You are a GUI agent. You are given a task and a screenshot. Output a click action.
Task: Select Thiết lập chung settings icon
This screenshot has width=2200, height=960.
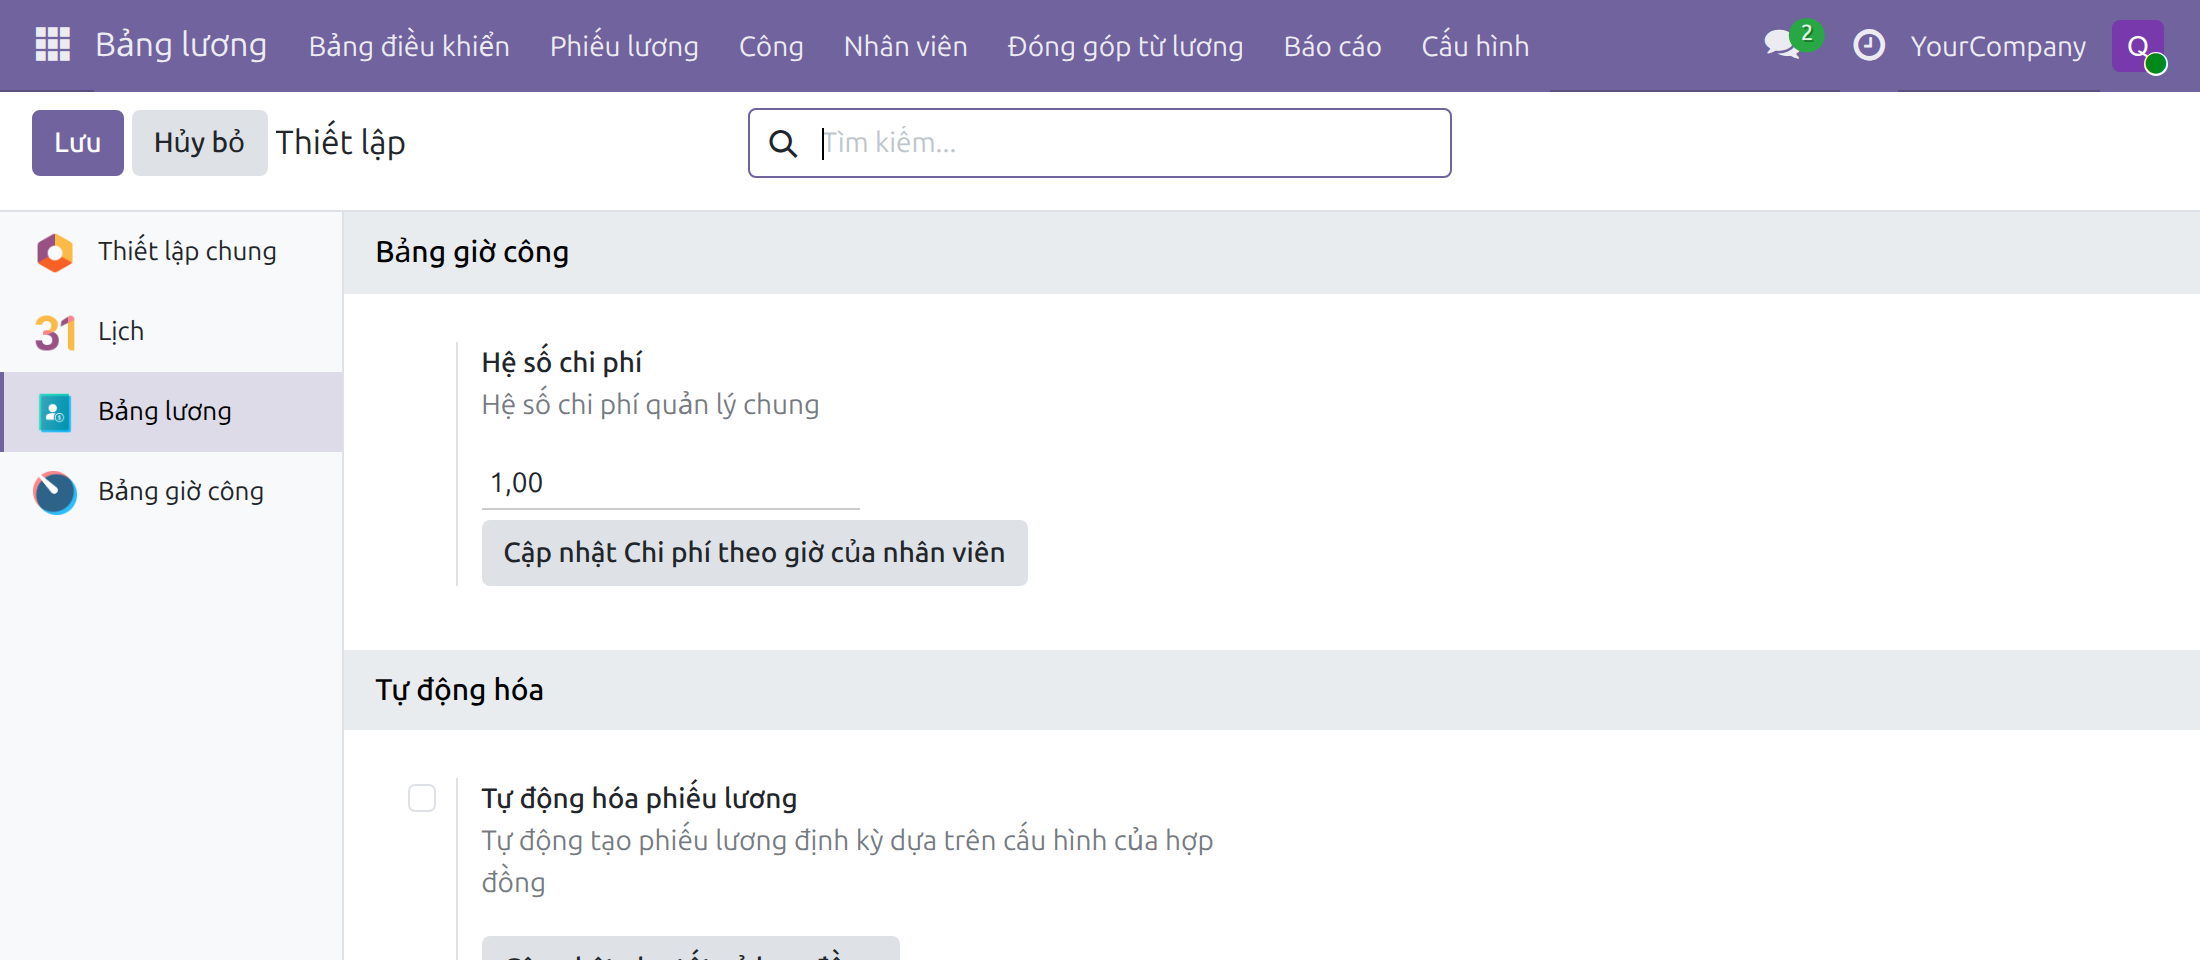pos(55,252)
